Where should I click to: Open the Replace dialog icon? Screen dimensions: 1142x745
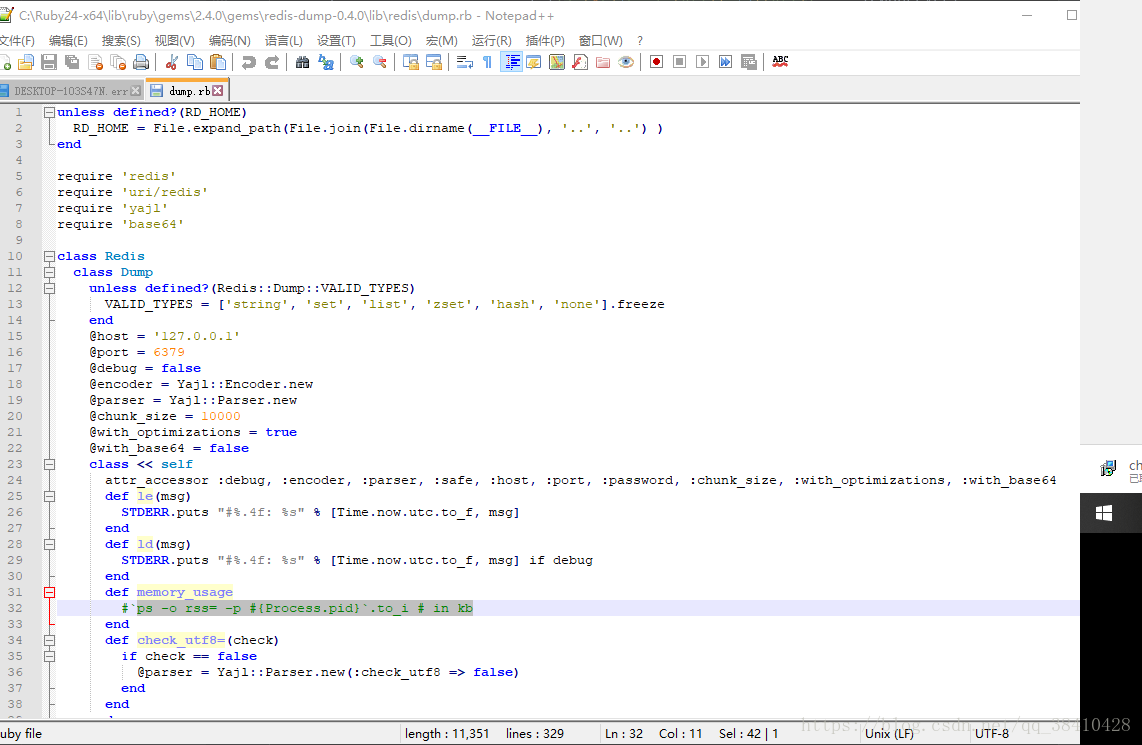coord(326,63)
